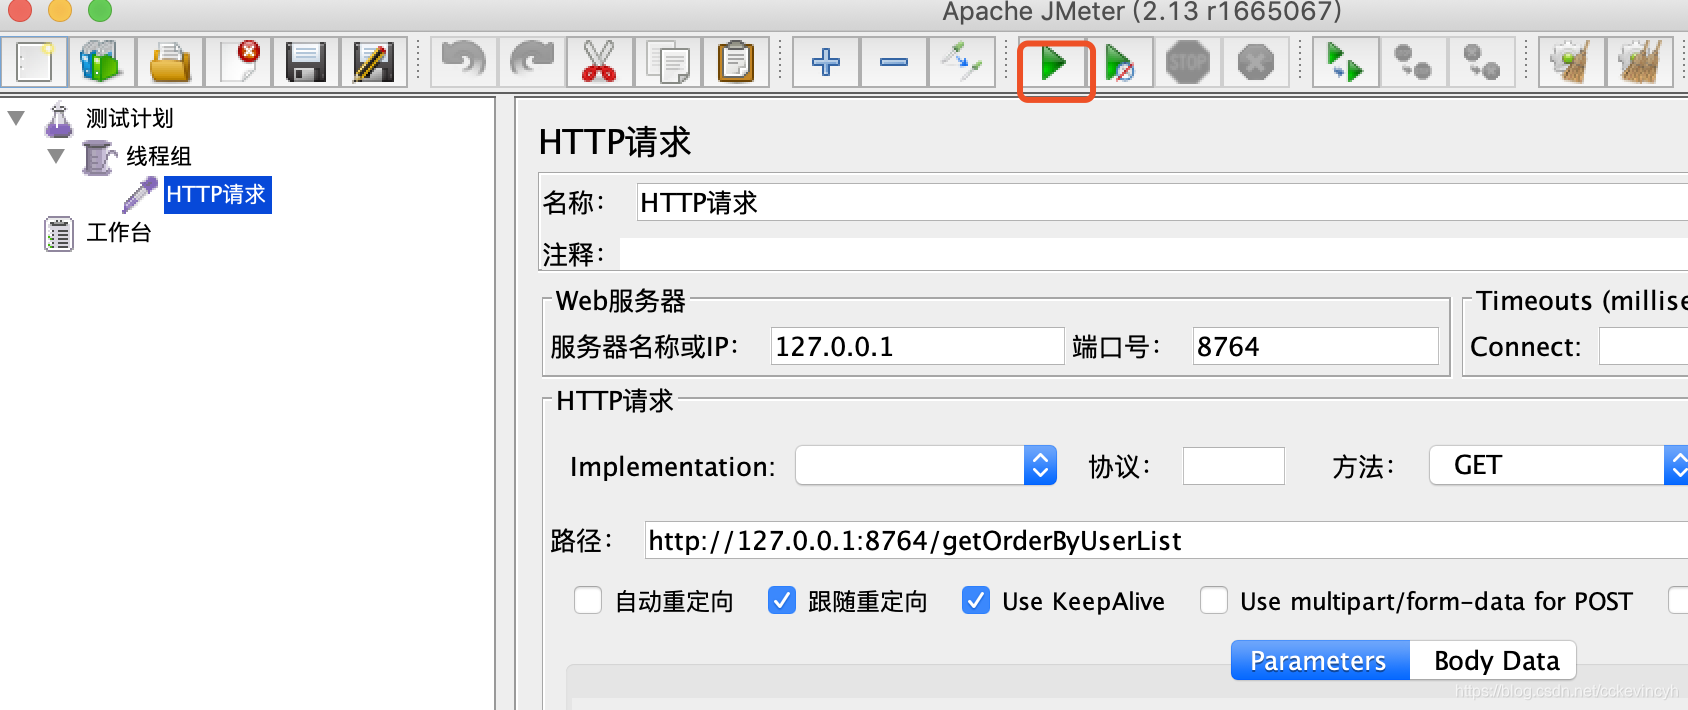This screenshot has width=1688, height=710.
Task: Click the 路径 path field
Action: 1166,540
